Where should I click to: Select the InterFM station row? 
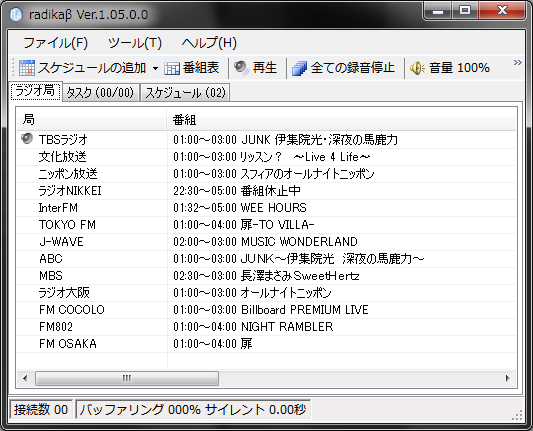(x=266, y=208)
